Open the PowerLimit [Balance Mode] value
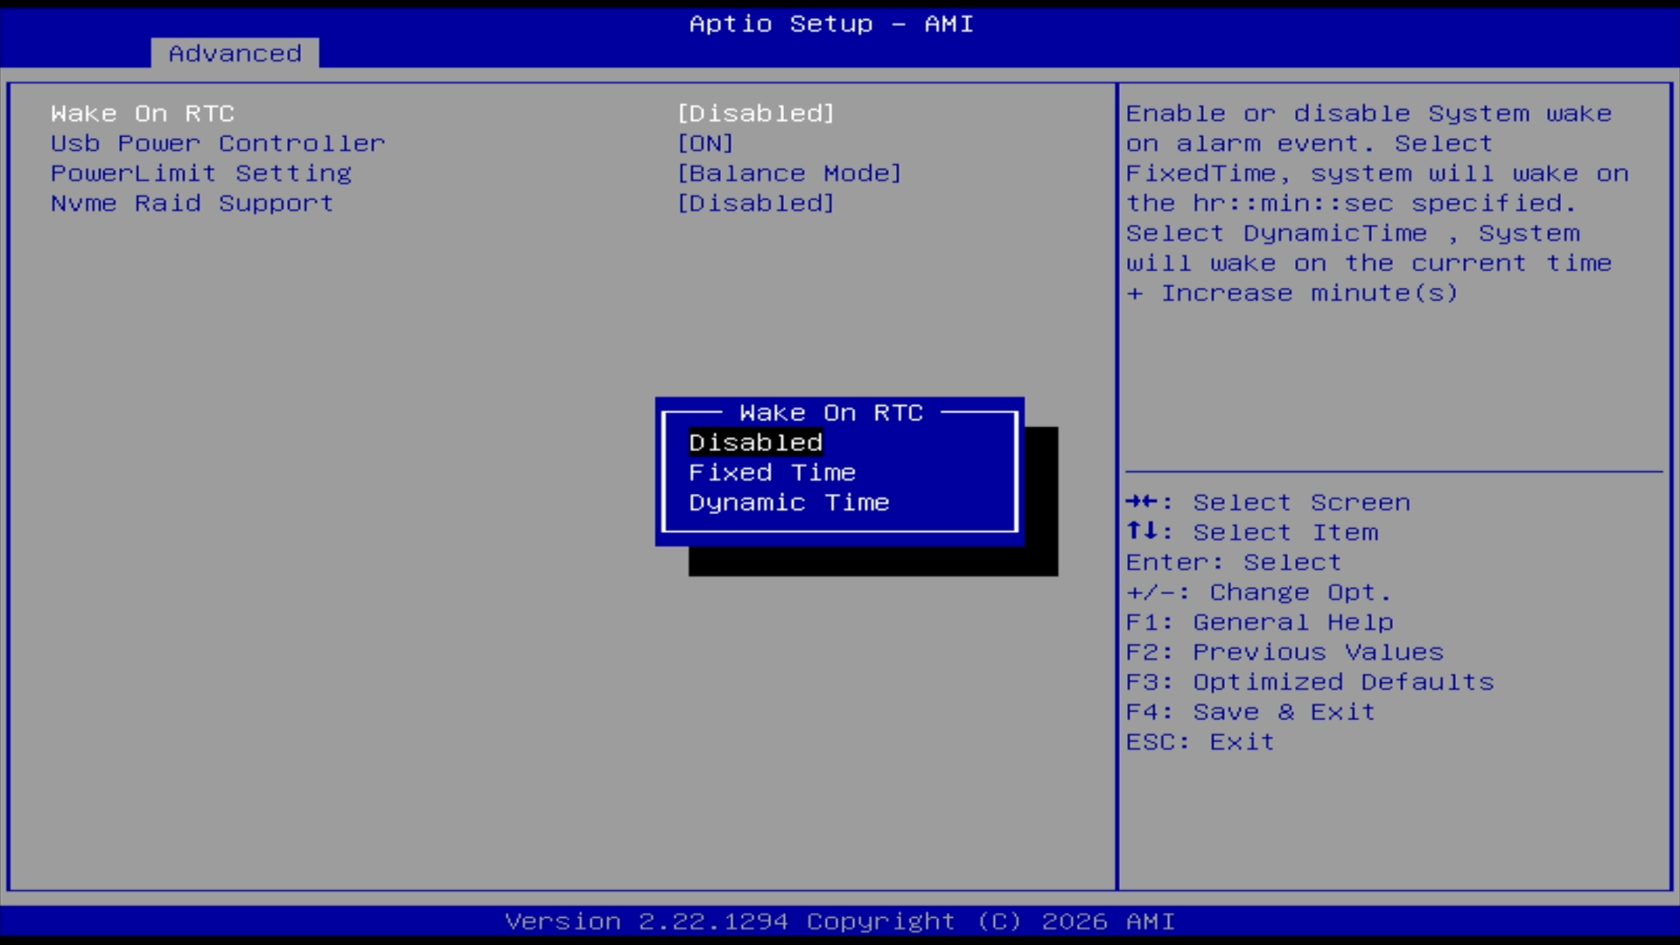1680x945 pixels. tap(790, 173)
